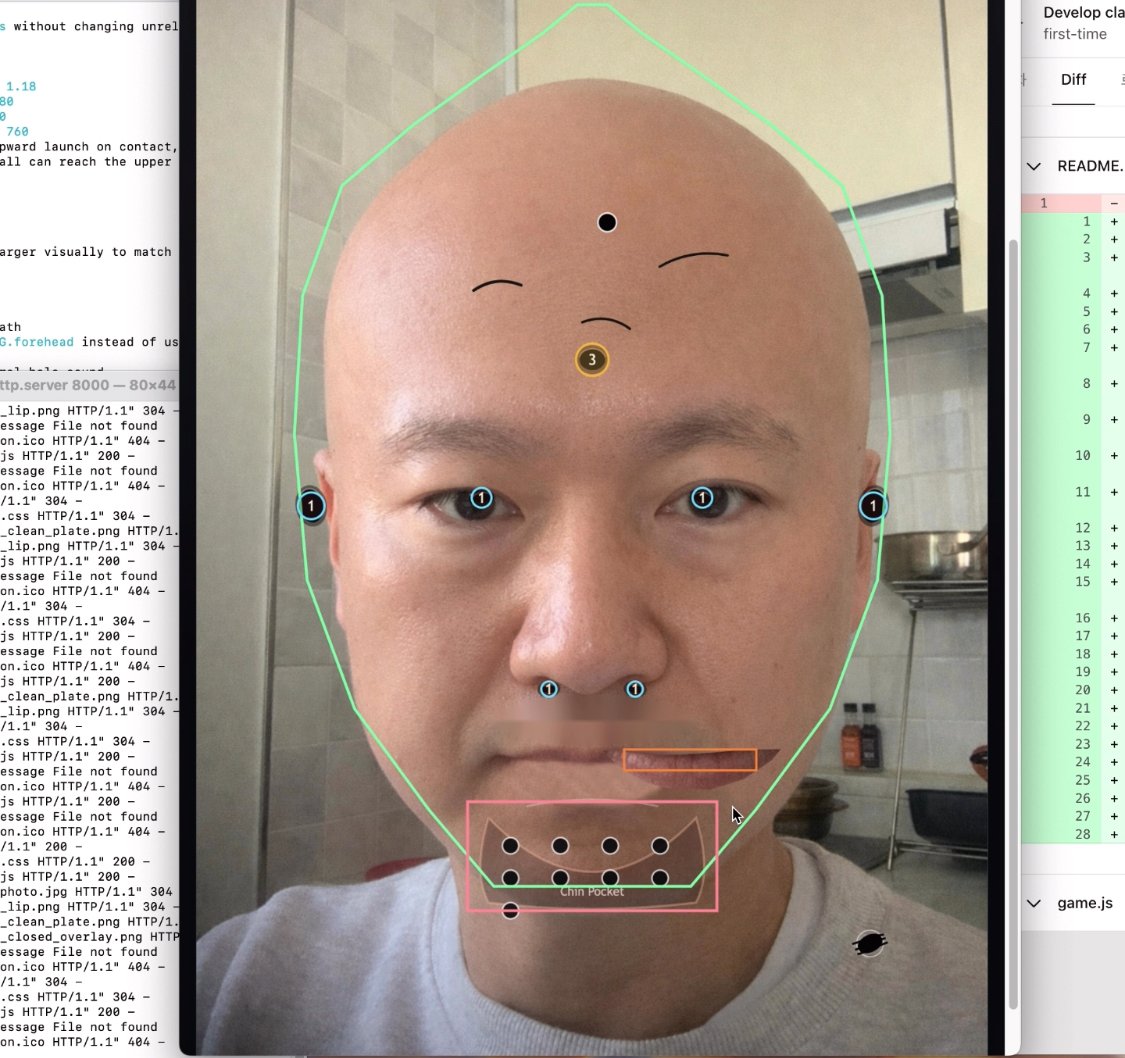1125x1058 pixels.
Task: Collapse the README file section
Action: coord(1034,166)
